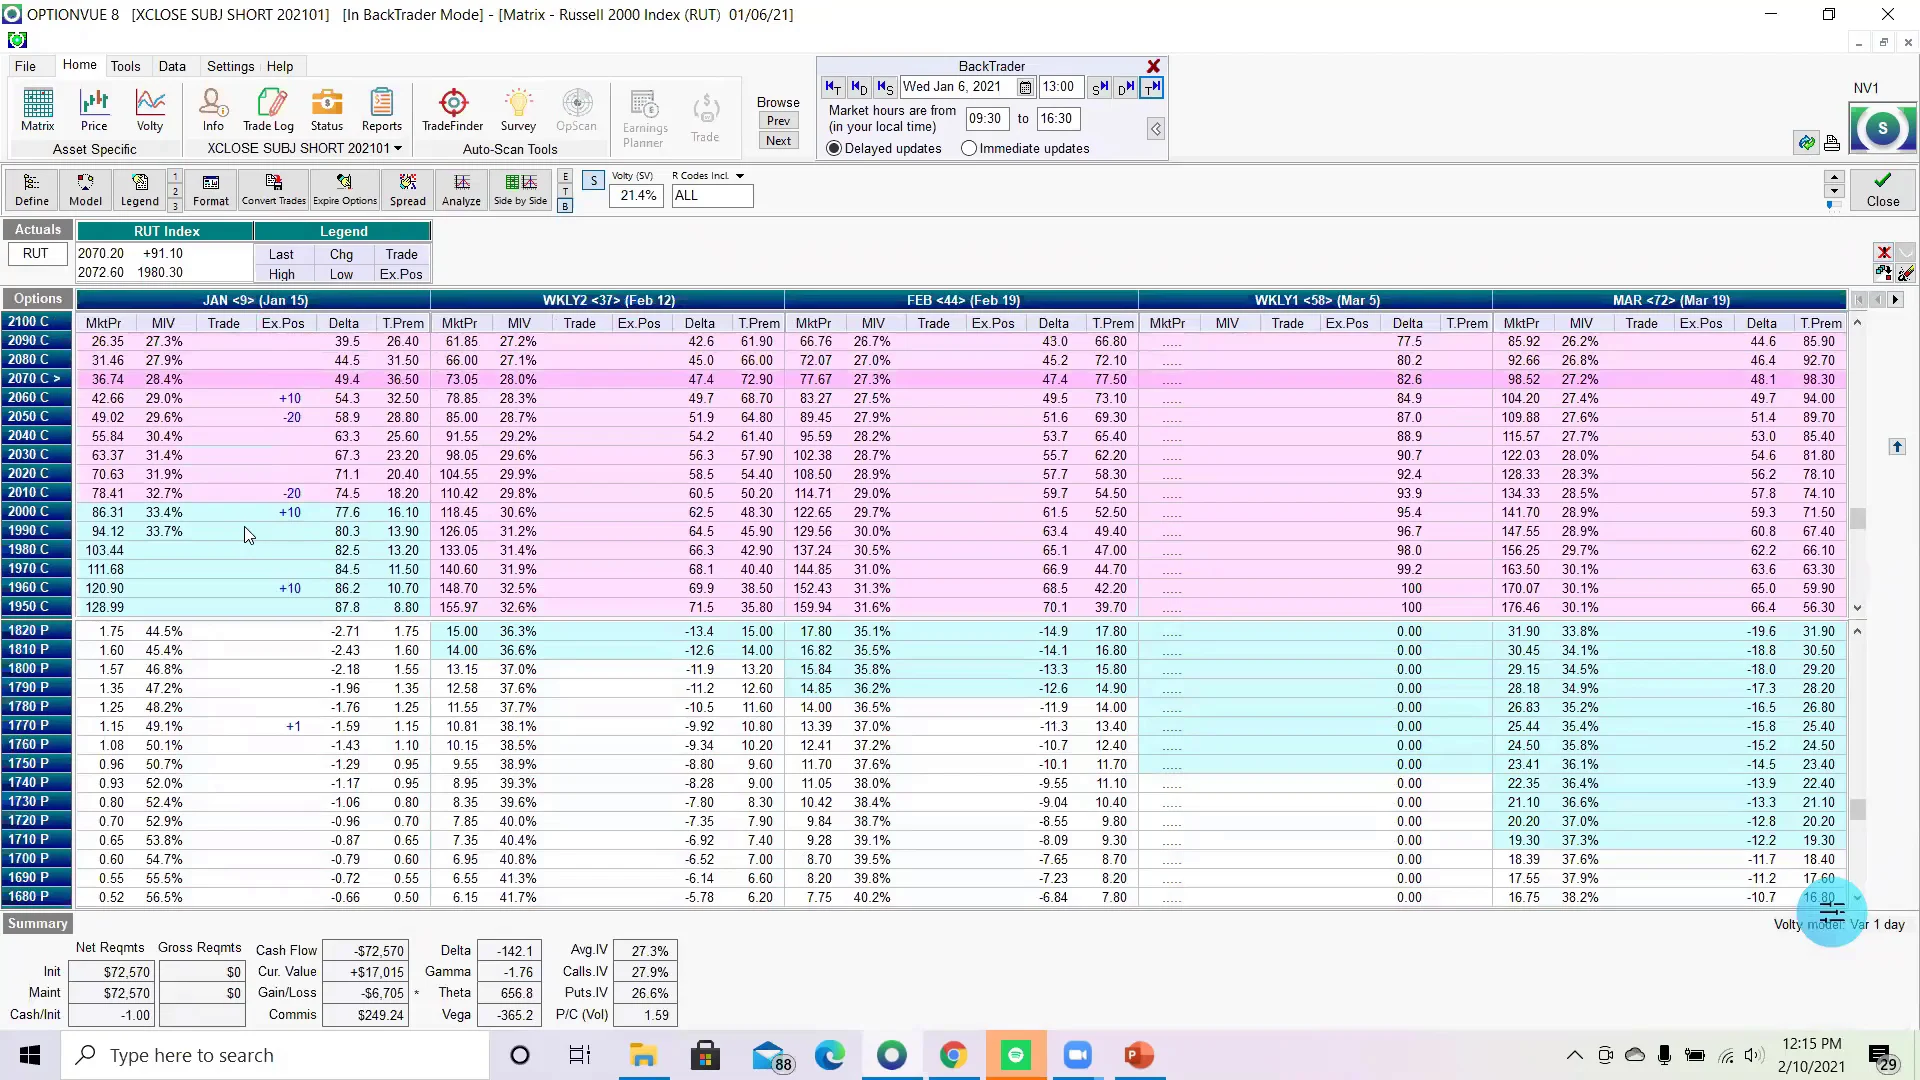
Task: Open the account Status tool
Action: click(x=327, y=110)
